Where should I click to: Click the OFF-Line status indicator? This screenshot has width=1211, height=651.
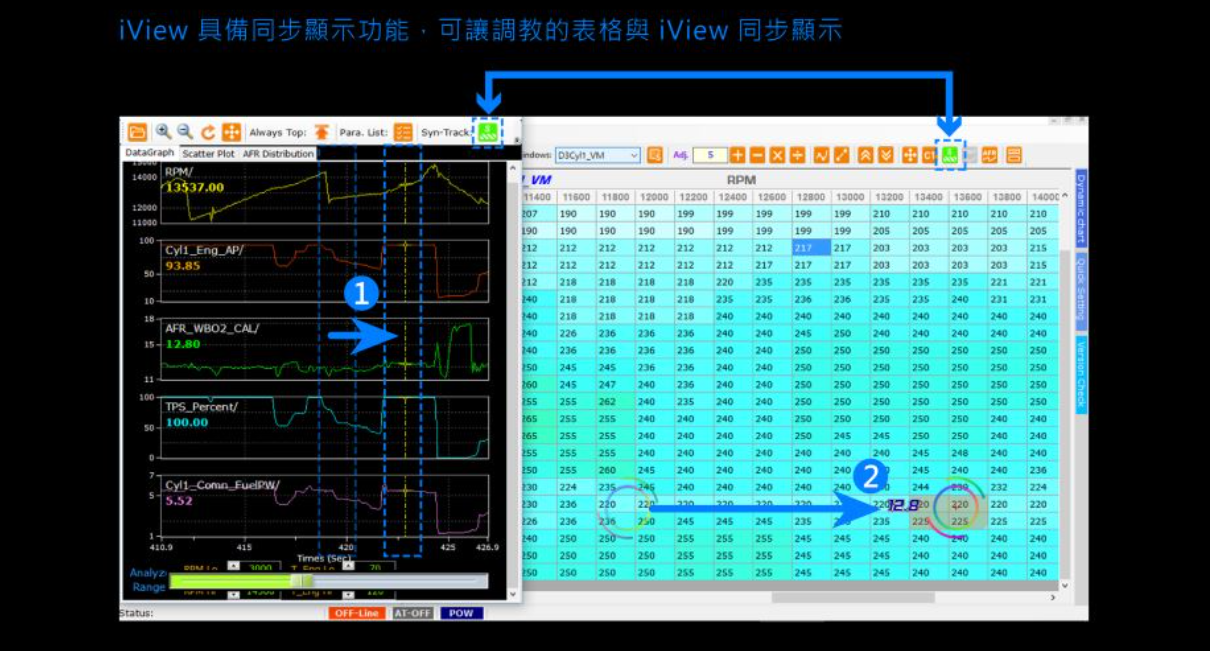click(x=356, y=613)
